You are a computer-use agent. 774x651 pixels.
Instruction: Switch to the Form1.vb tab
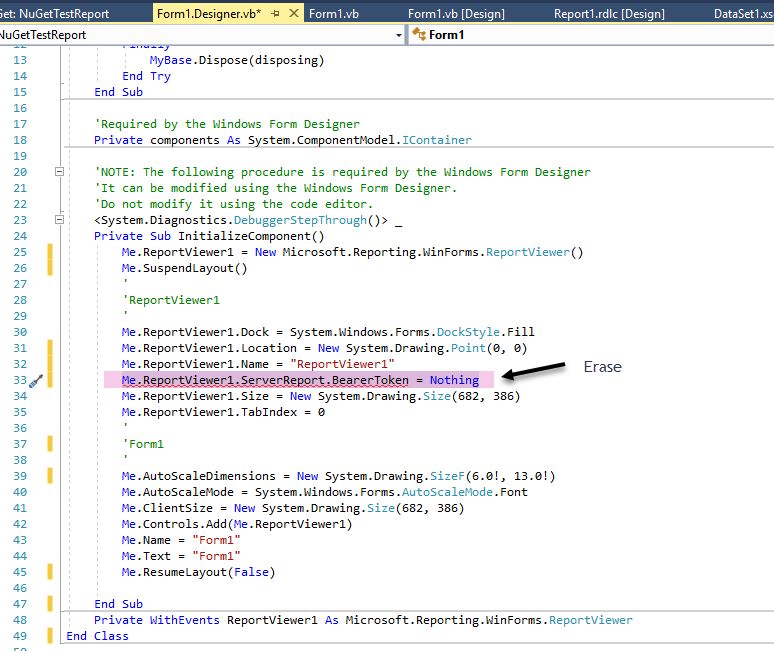tap(334, 14)
